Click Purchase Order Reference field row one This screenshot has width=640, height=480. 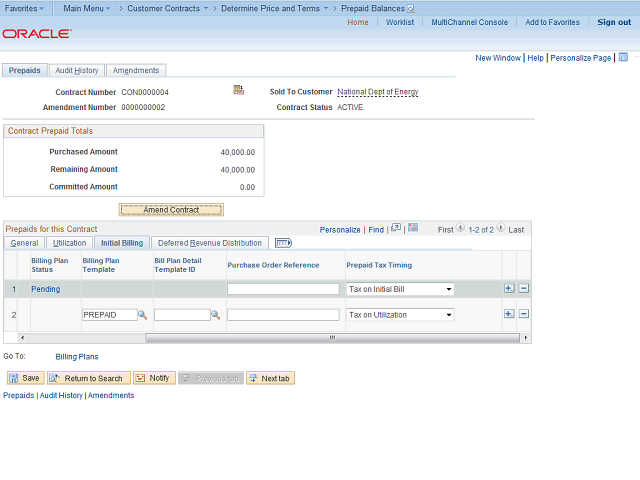coord(283,289)
